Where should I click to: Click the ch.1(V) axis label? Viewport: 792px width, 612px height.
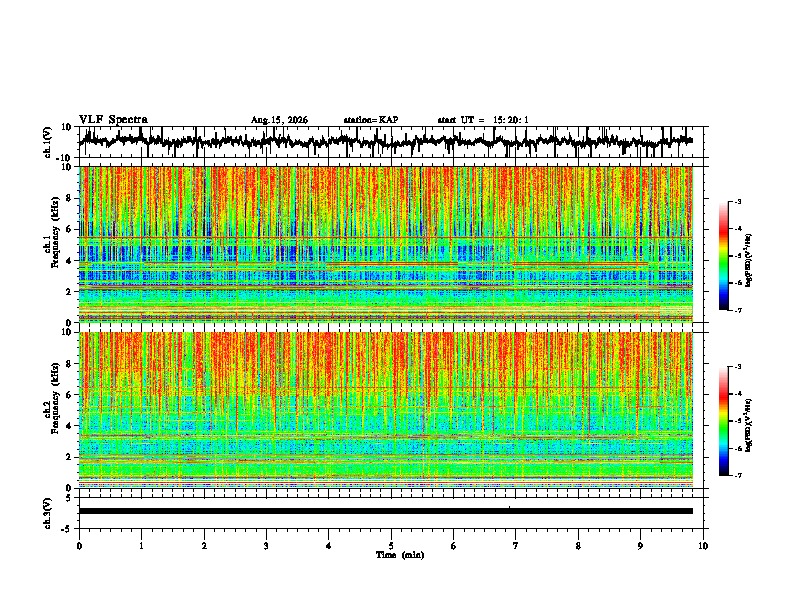point(48,142)
